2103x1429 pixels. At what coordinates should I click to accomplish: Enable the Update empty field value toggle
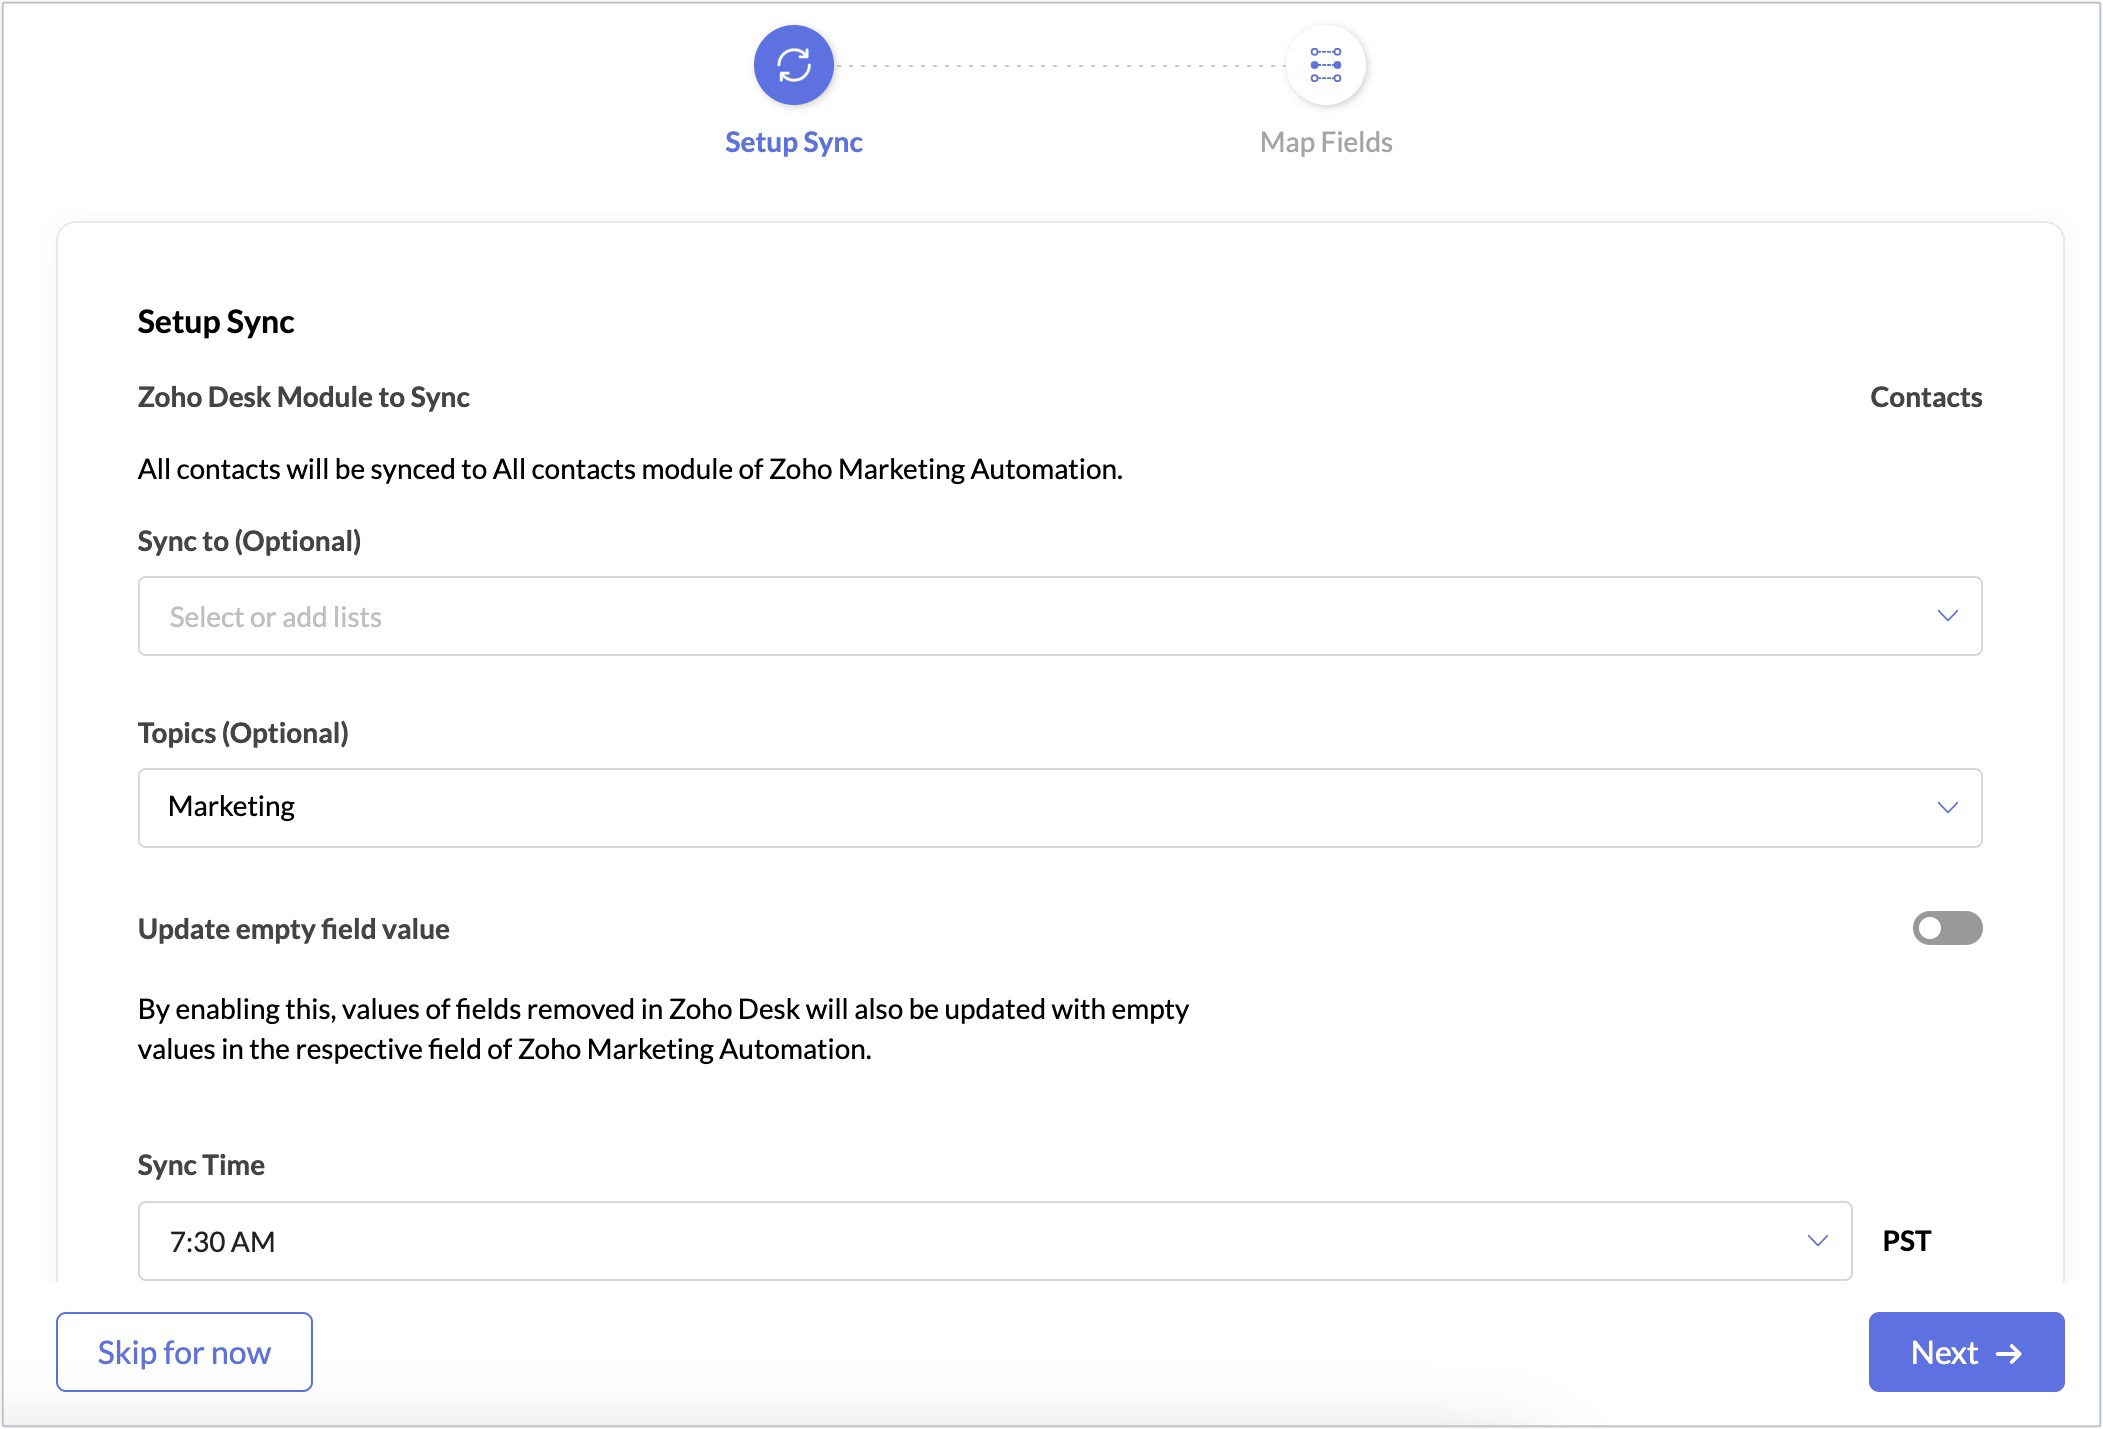tap(1947, 928)
